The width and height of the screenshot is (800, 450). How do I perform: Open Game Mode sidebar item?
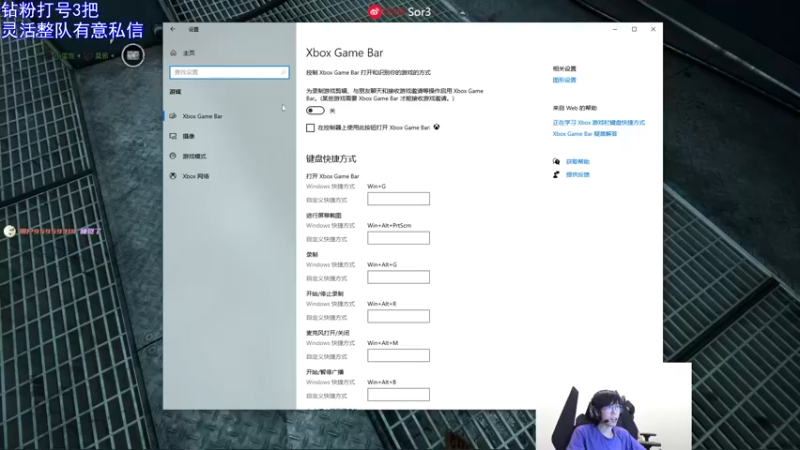(x=229, y=156)
